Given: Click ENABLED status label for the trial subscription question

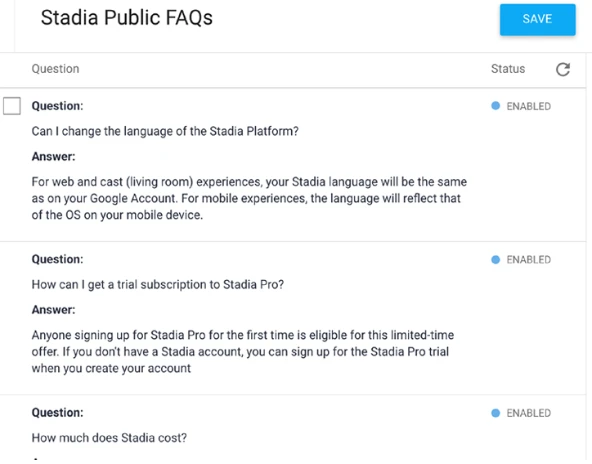Looking at the screenshot, I should (x=528, y=260).
